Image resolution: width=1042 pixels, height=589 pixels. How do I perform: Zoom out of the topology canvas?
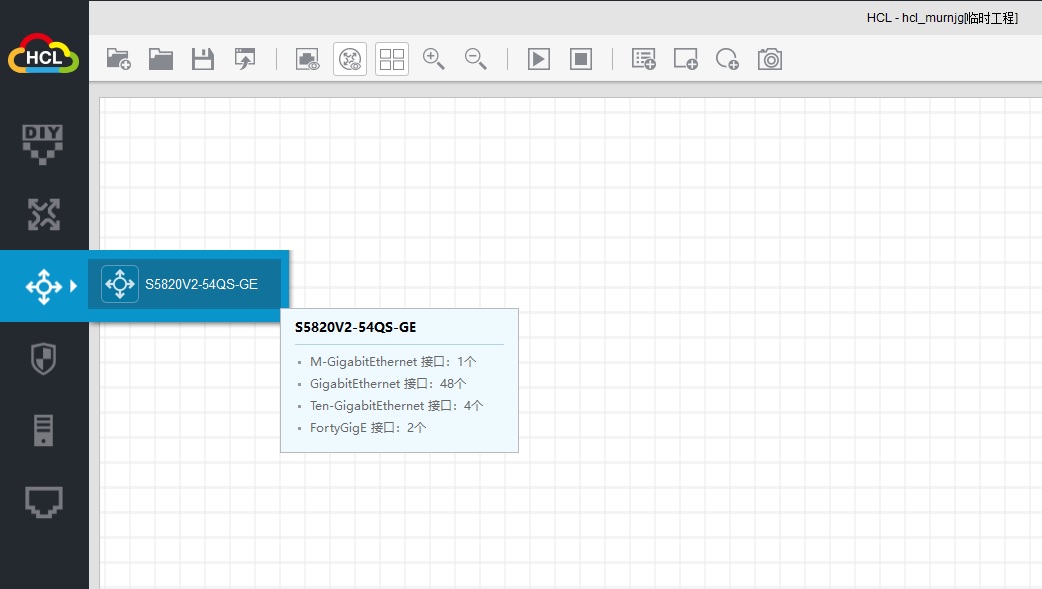pyautogui.click(x=476, y=59)
